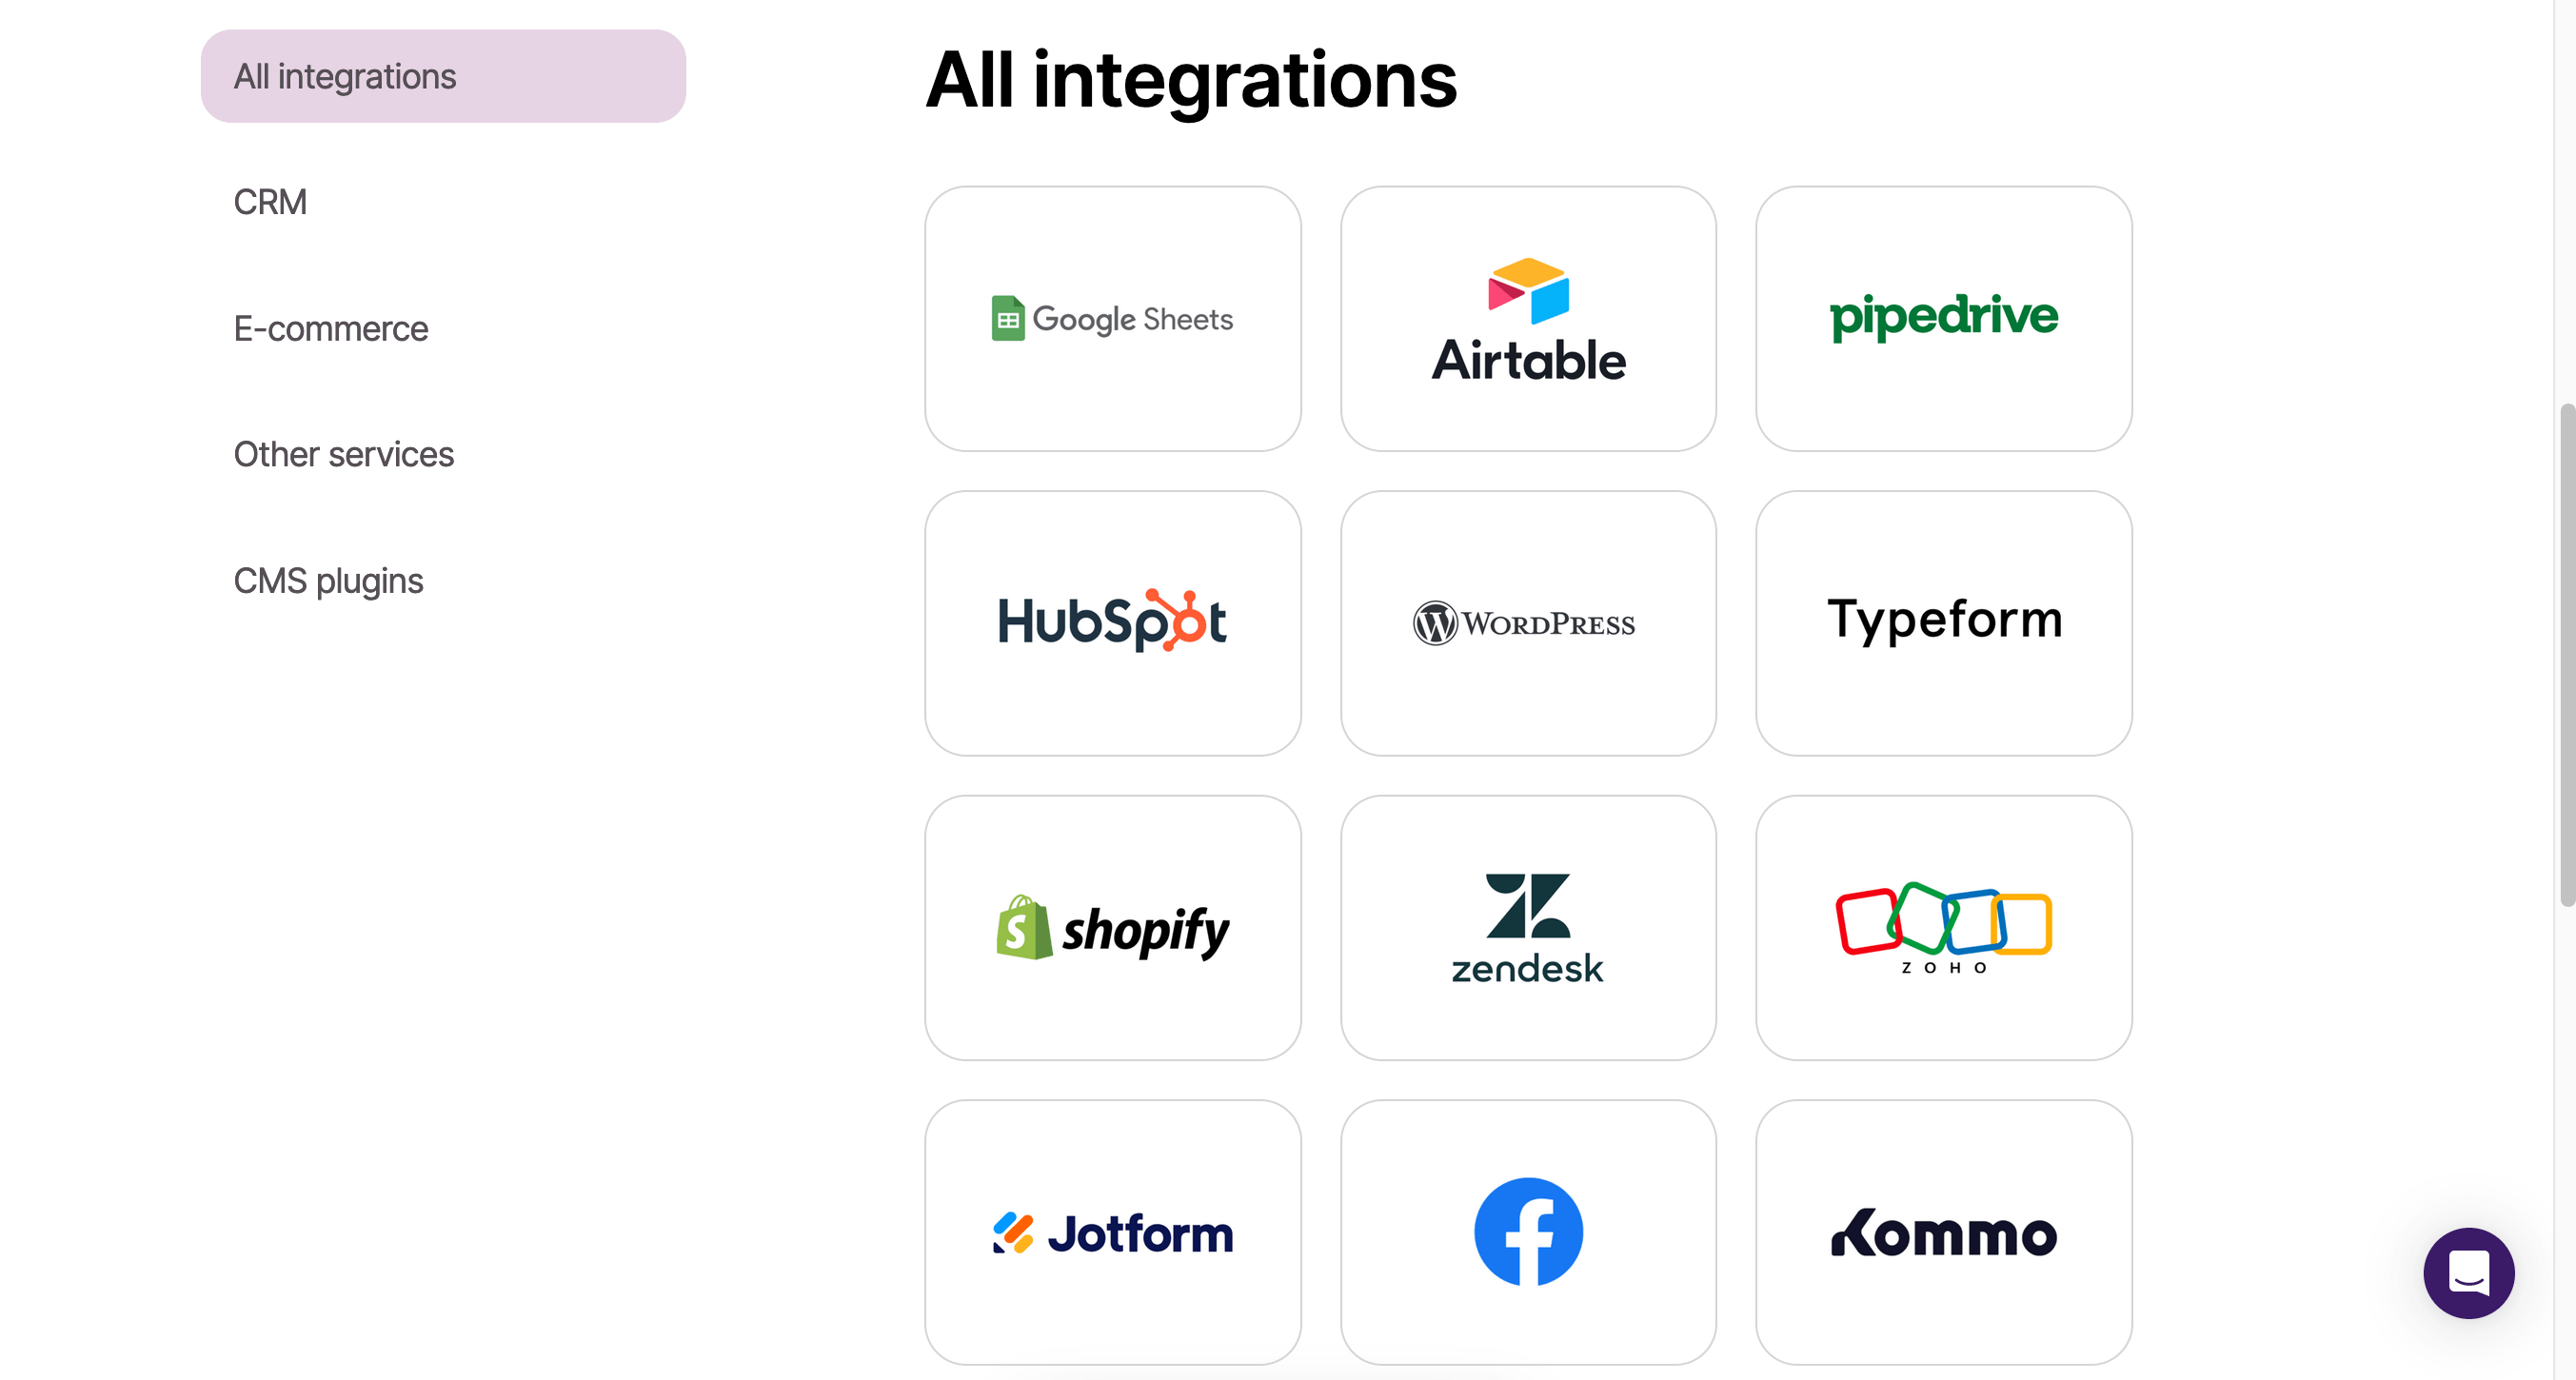This screenshot has width=2576, height=1380.
Task: Select All integrations filter
Action: (443, 75)
